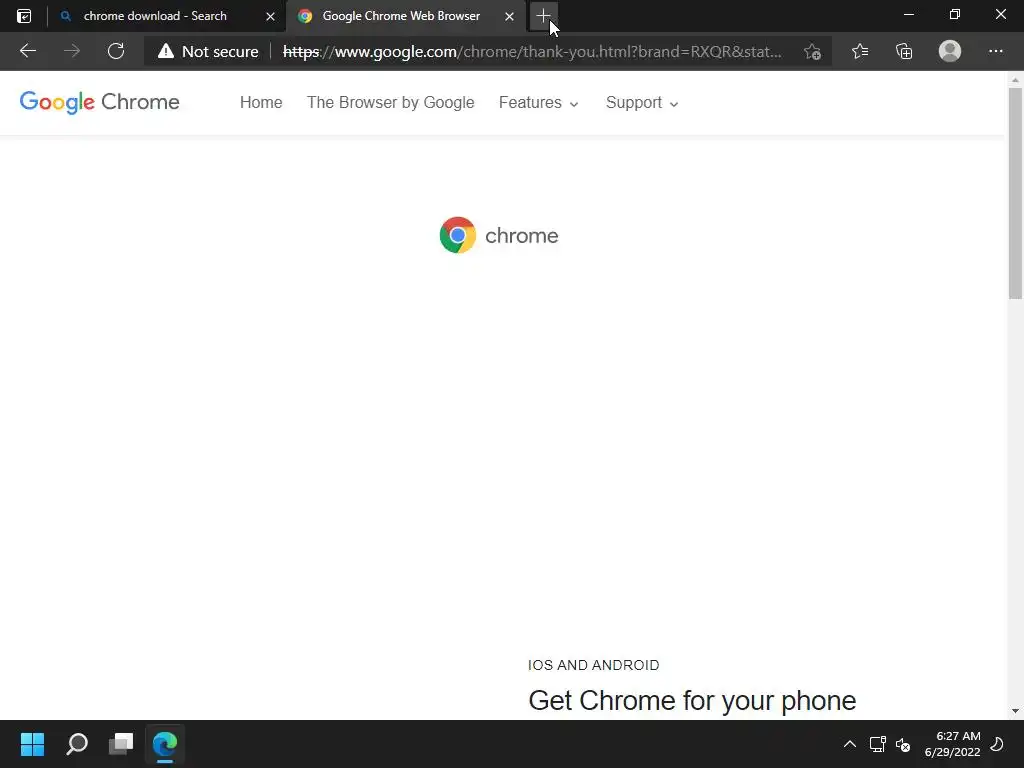The height and width of the screenshot is (768, 1024).
Task: Click the chrome logo in the page center
Action: point(499,235)
